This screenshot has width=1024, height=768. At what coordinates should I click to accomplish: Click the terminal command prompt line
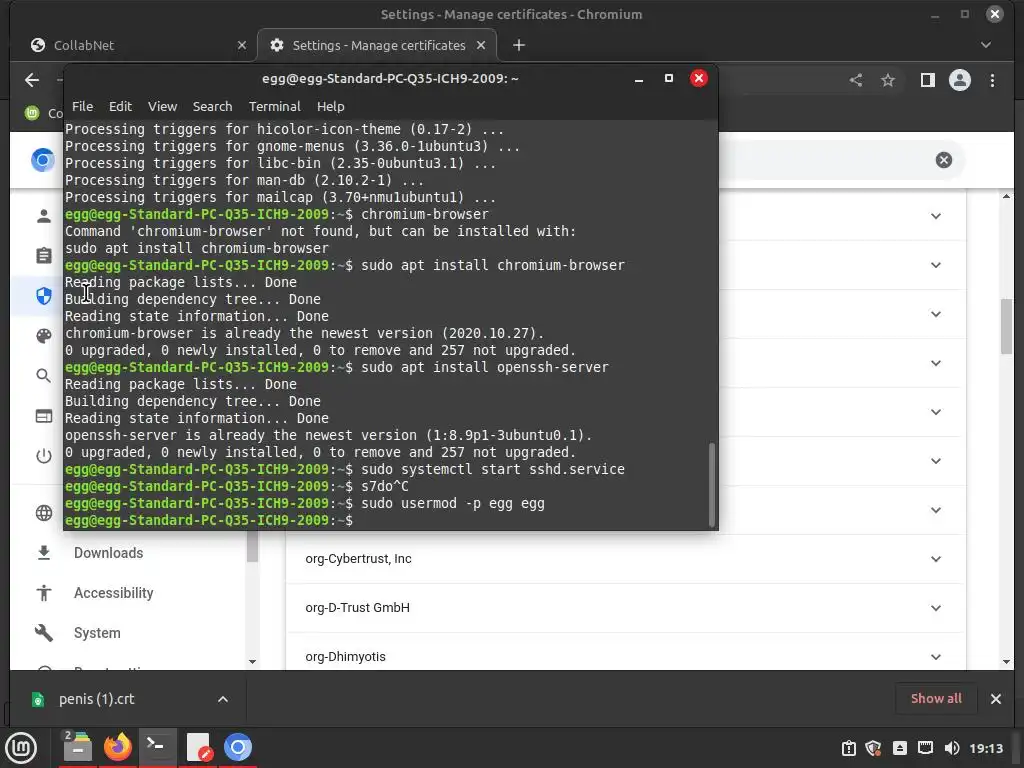tap(387, 520)
